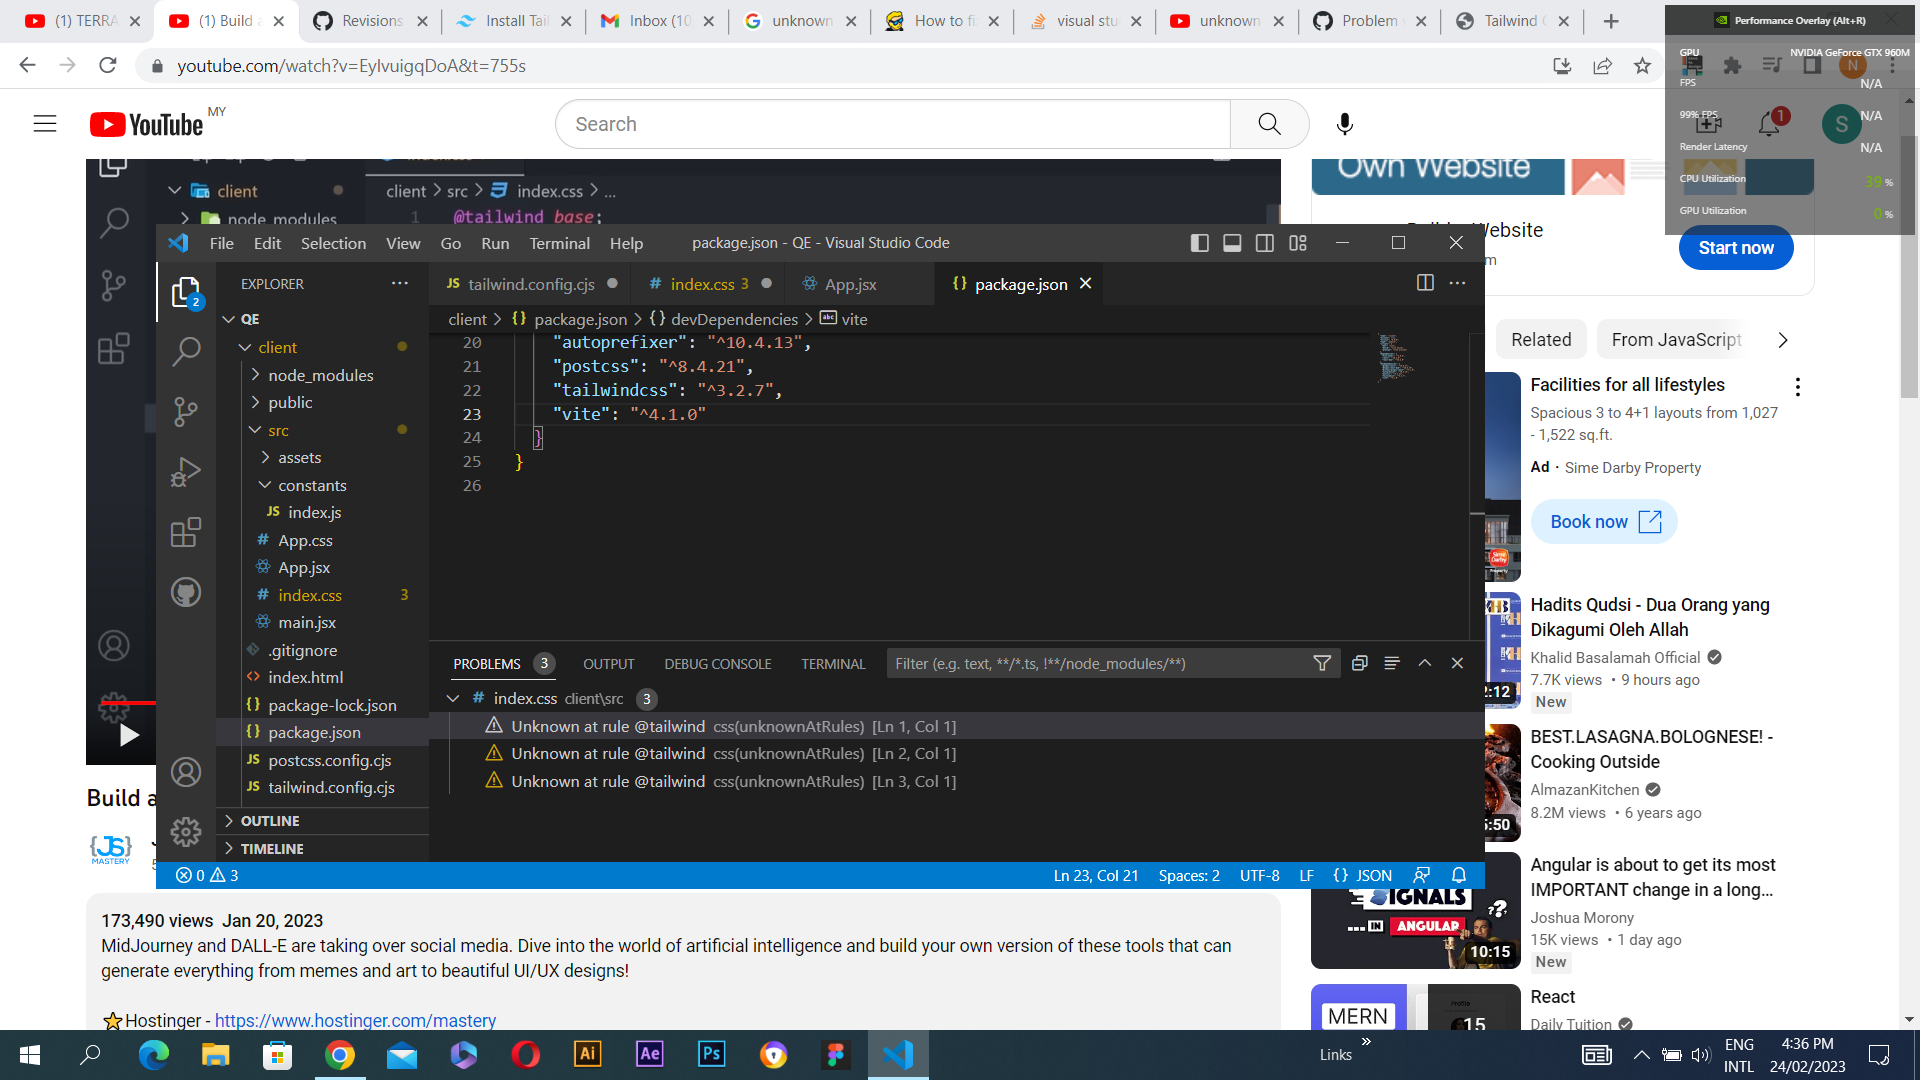Toggle the bottom panel visibility
Screen dimensions: 1920x1080
click(x=1232, y=242)
